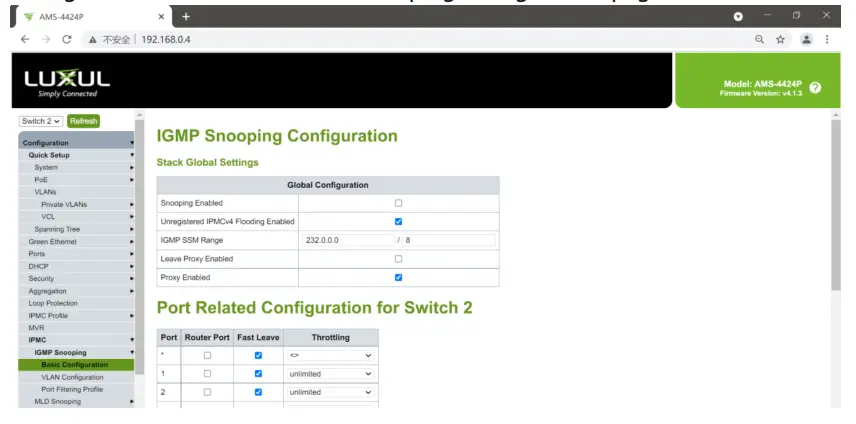Collapse the IPMC menu item
Viewport: 856px width, 424px height.
click(76, 340)
